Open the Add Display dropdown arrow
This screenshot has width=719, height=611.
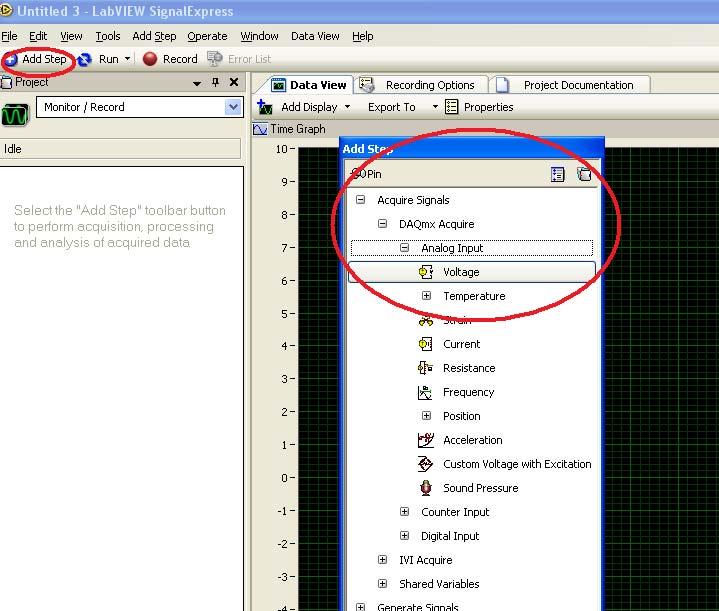click(348, 107)
